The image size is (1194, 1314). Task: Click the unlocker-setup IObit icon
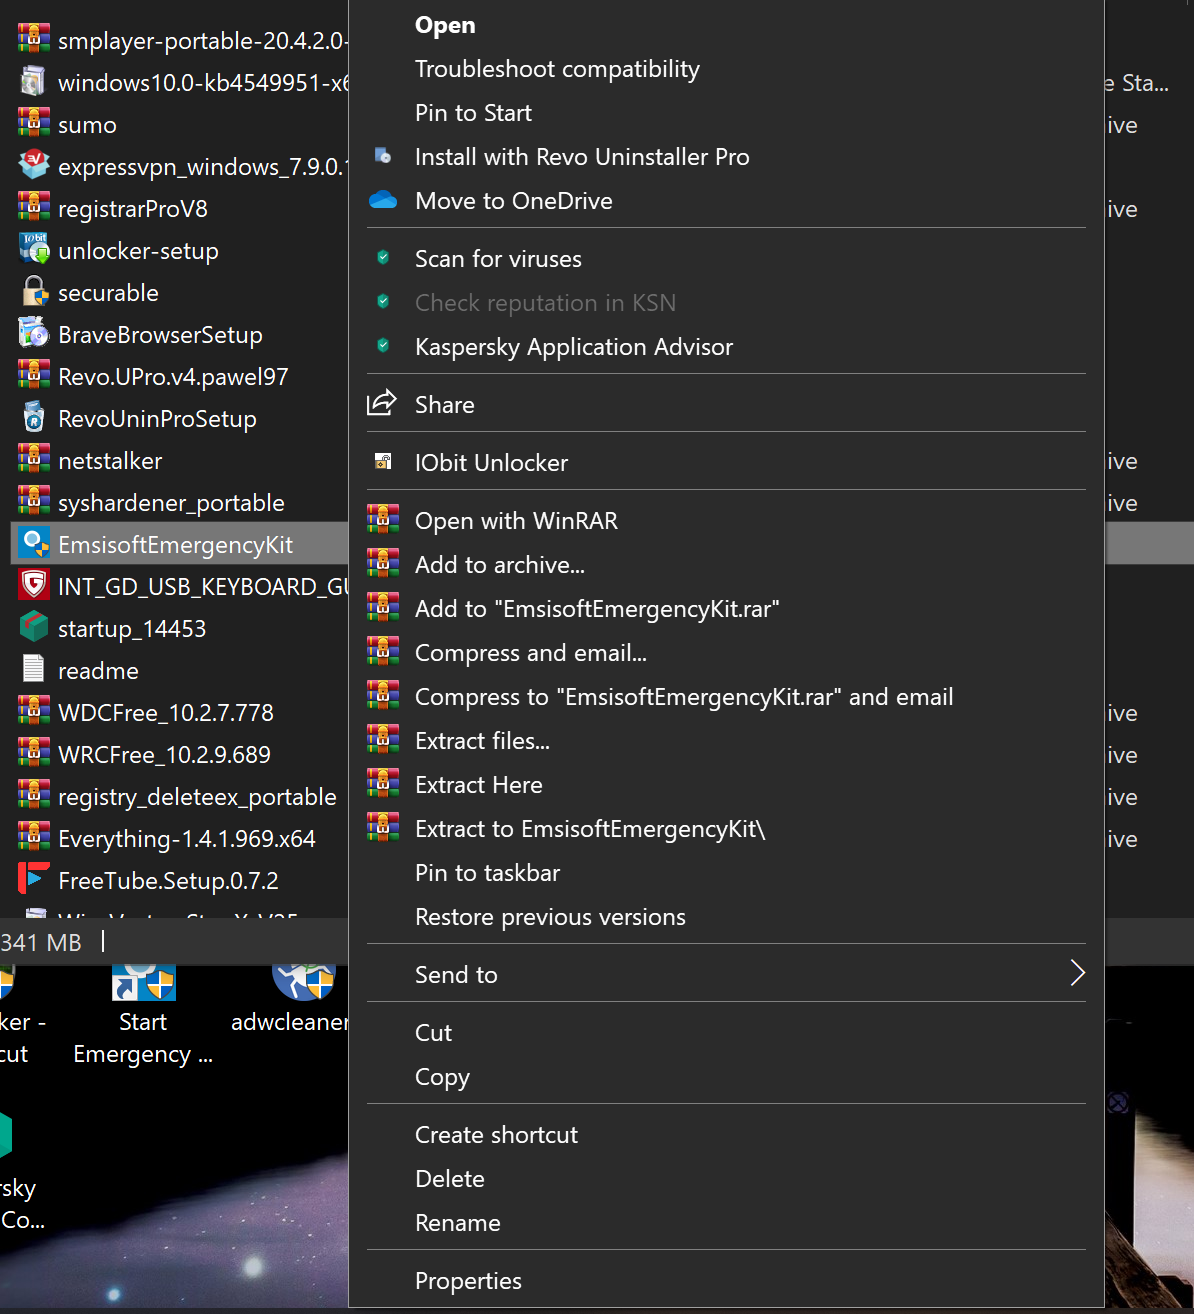click(x=34, y=249)
